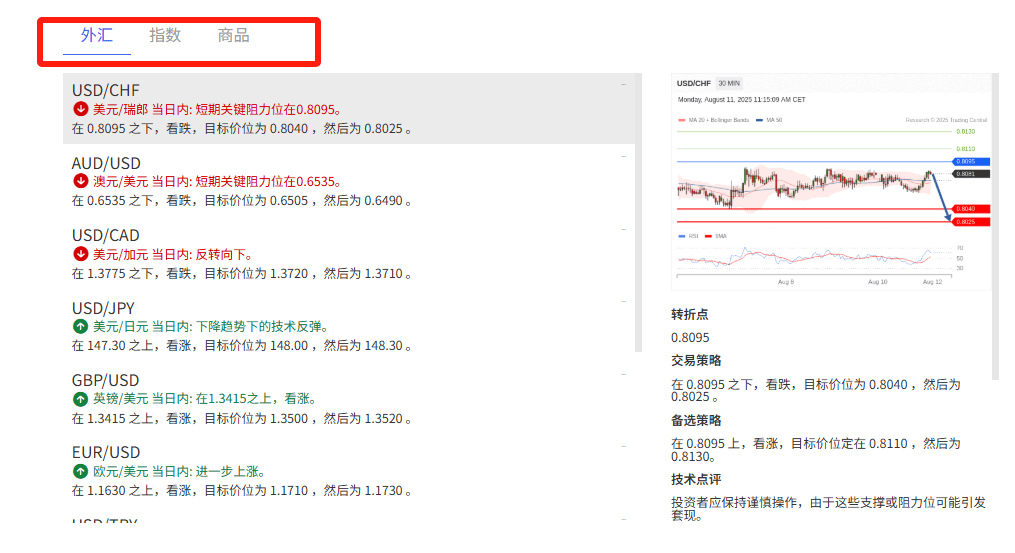The height and width of the screenshot is (553, 1015).
Task: Select the USD/JPY pair heading
Action: tap(104, 308)
